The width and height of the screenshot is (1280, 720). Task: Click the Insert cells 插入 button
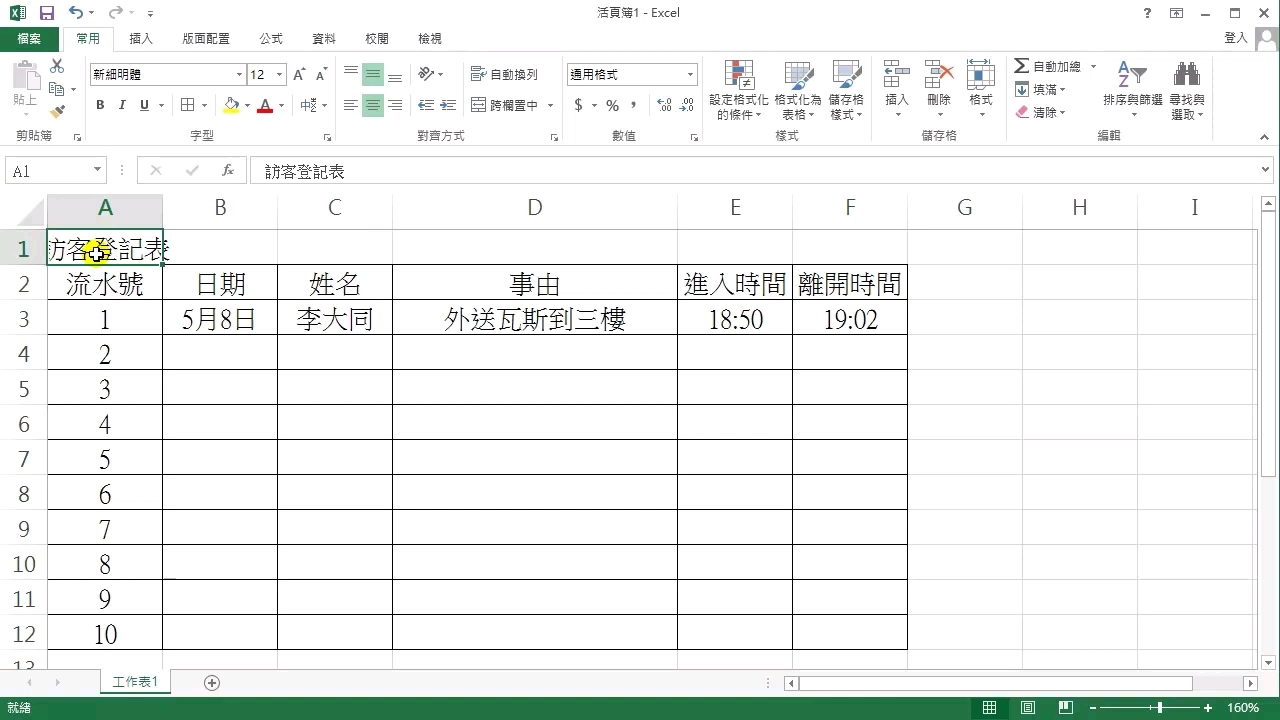tap(897, 90)
